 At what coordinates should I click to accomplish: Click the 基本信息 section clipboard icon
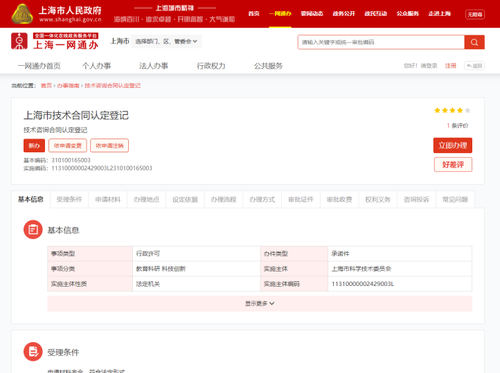pos(33,229)
